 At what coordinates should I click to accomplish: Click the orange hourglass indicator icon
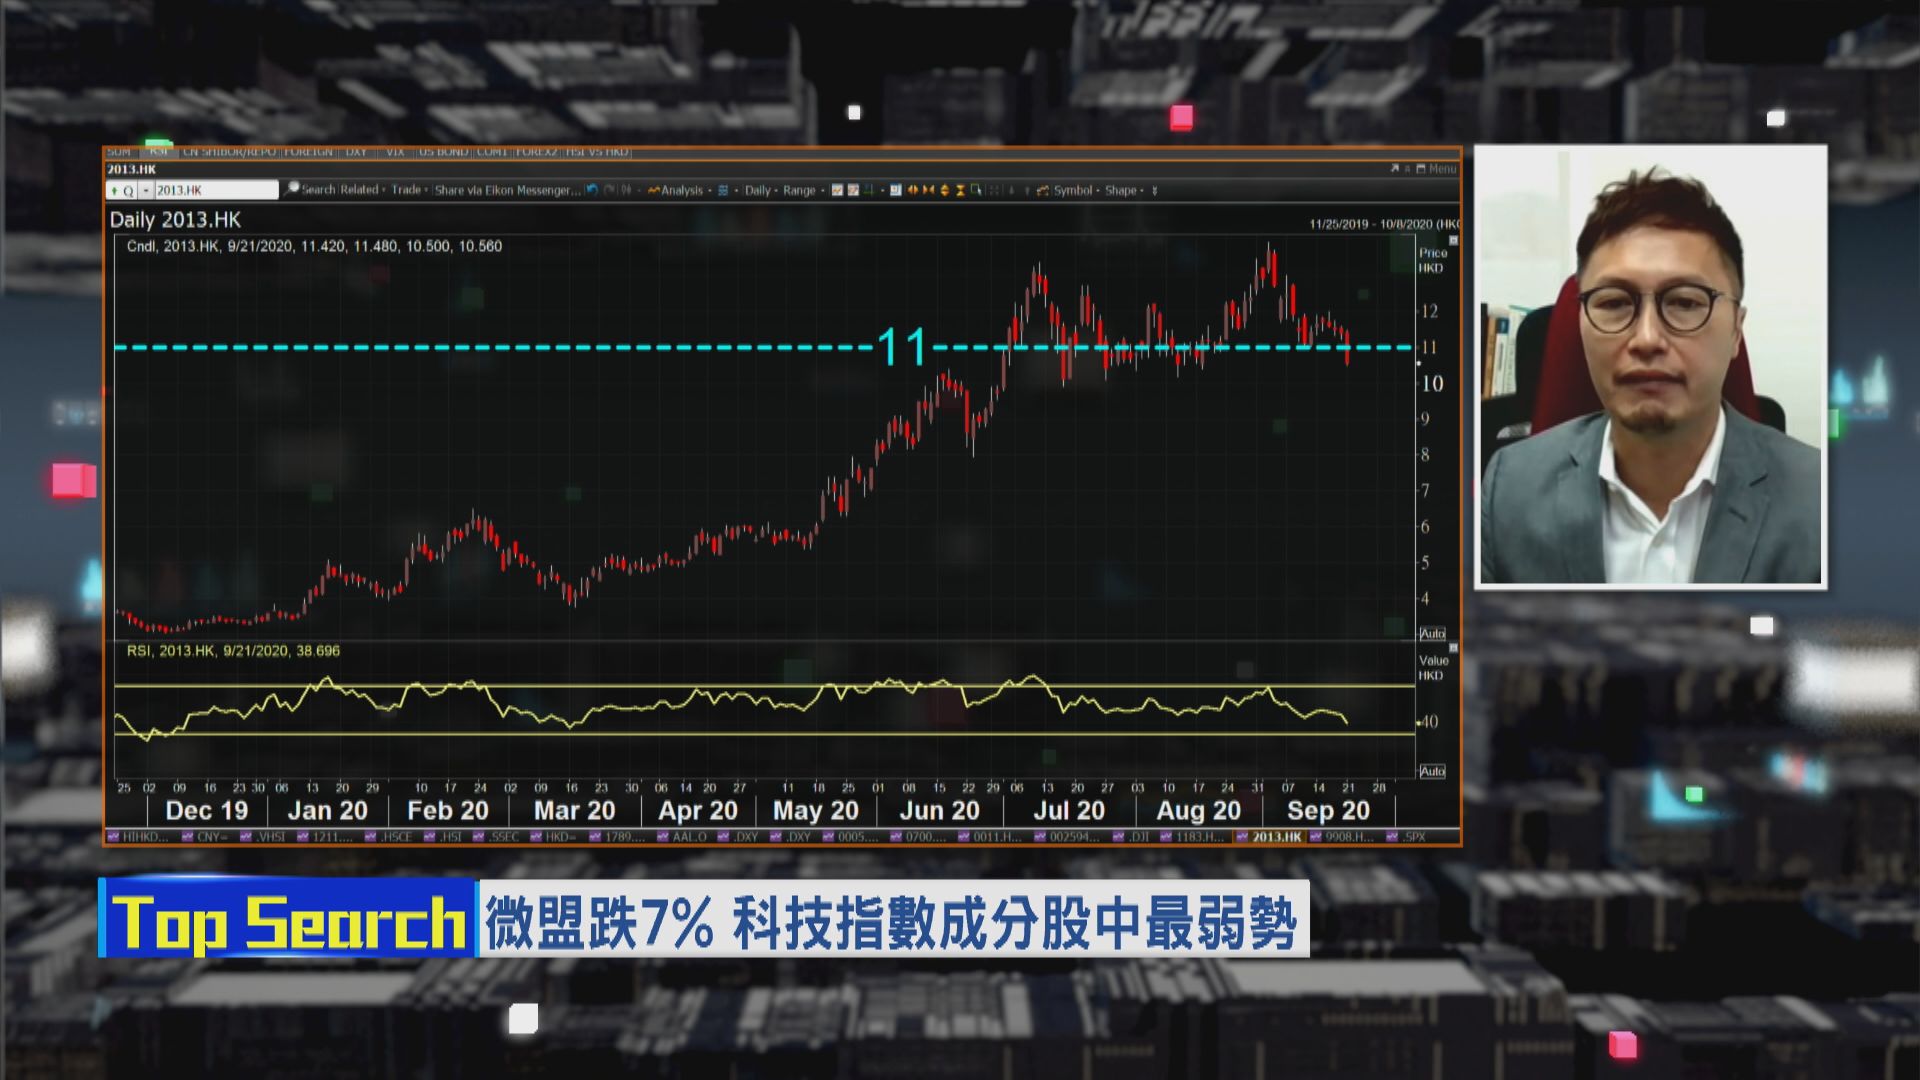(x=960, y=190)
